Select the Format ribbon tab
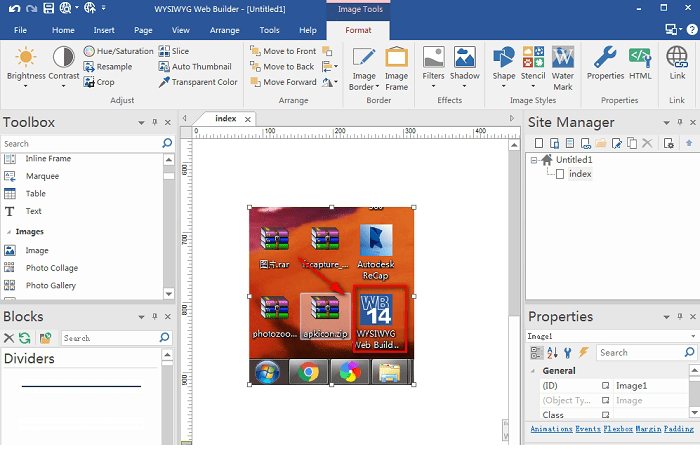This screenshot has height=462, width=700. pos(358,30)
